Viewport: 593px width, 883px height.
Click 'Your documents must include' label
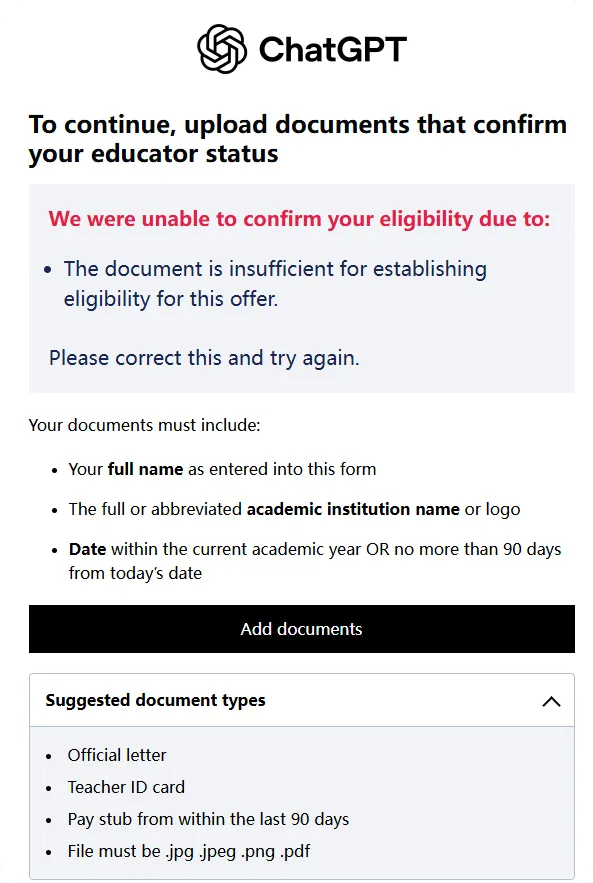[145, 425]
